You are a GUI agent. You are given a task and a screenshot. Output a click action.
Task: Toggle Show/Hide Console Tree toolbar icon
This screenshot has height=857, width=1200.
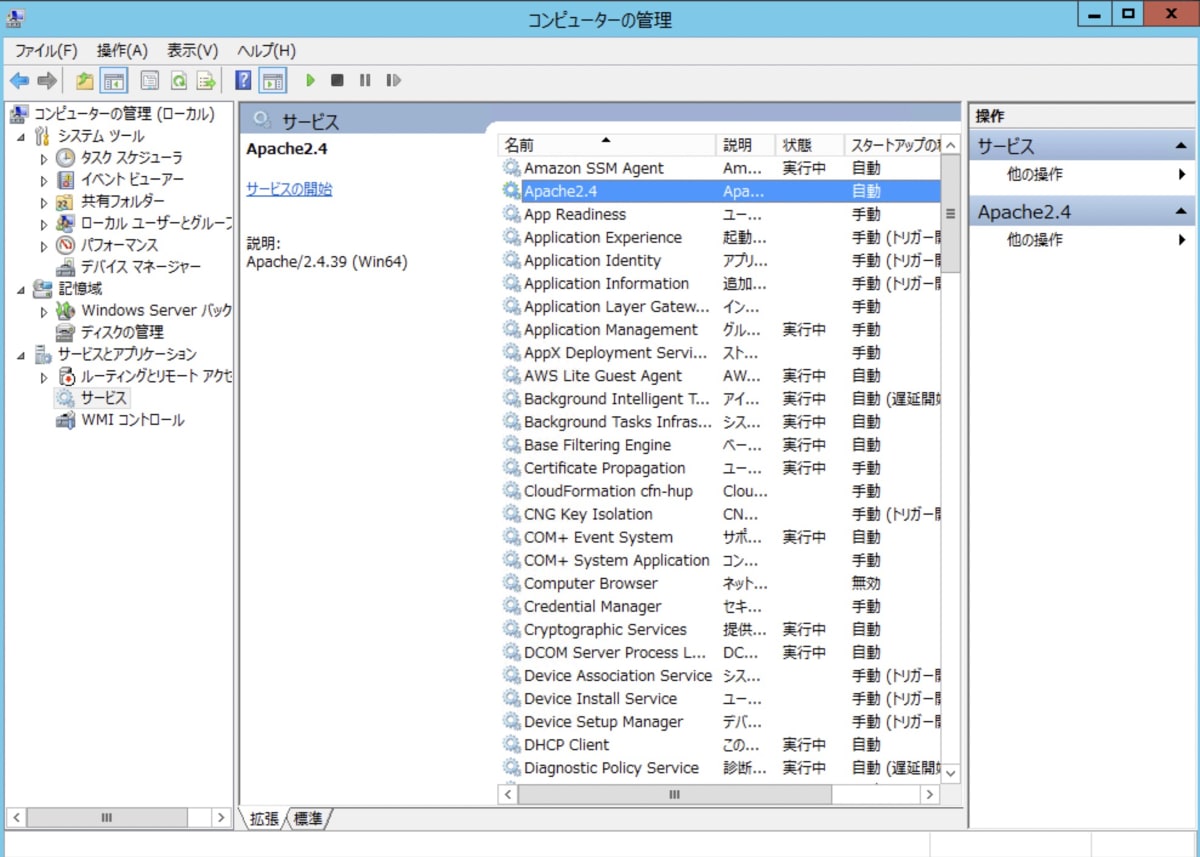pyautogui.click(x=114, y=81)
